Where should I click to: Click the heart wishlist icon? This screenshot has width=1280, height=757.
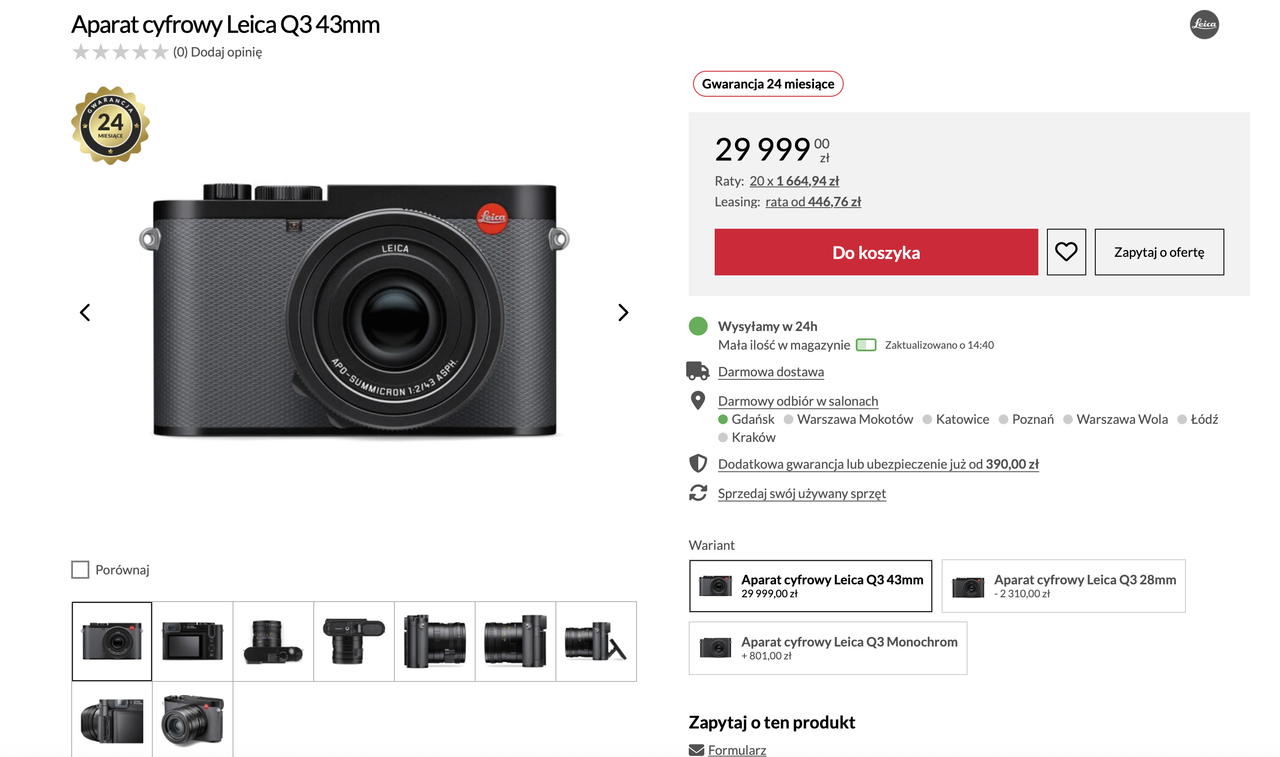point(1066,252)
